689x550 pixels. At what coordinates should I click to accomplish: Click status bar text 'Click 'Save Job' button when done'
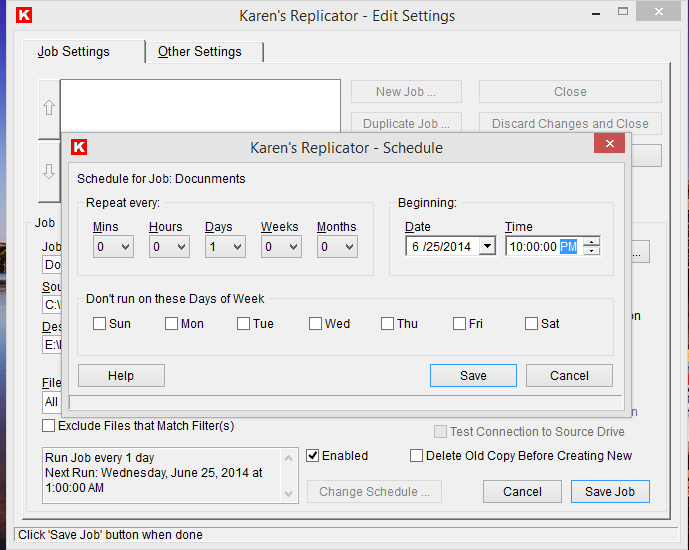tap(110, 535)
